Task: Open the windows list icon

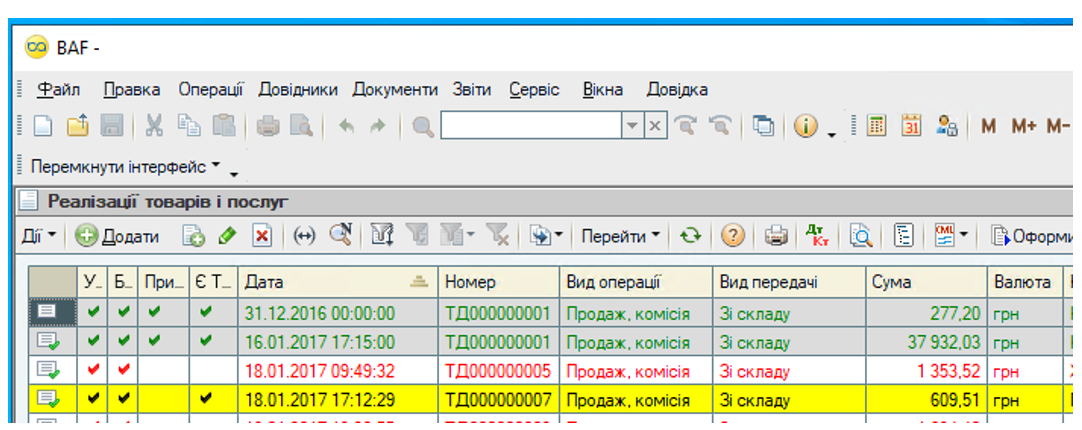Action: point(763,126)
